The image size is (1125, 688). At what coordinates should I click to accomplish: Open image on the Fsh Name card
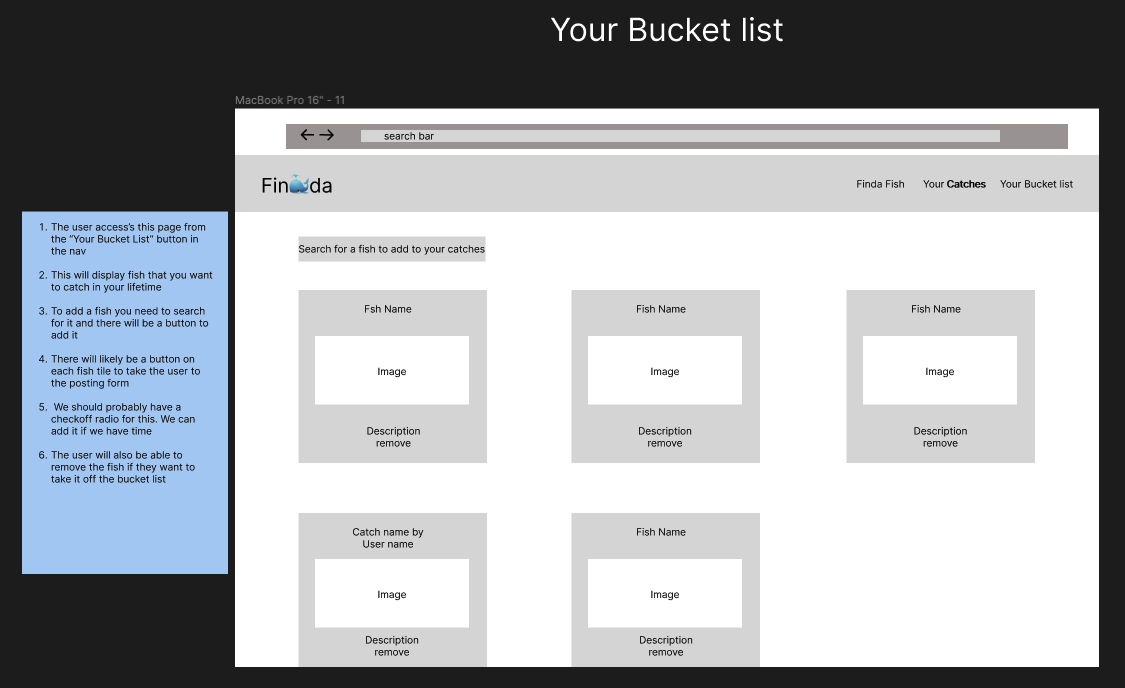point(392,370)
